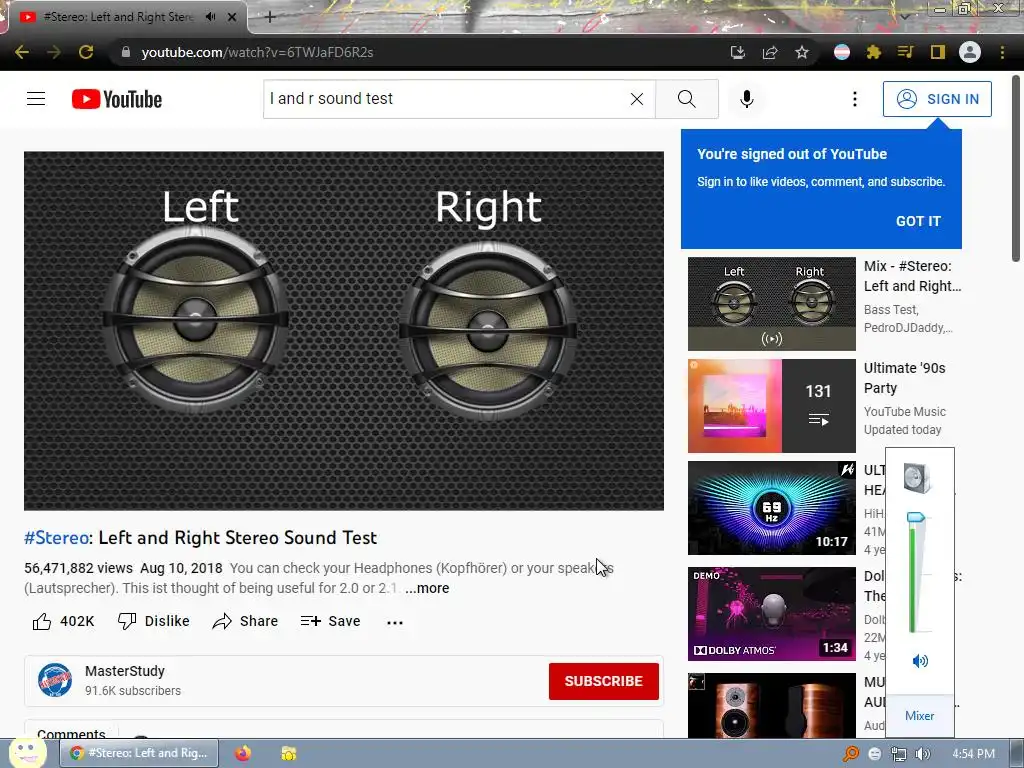The image size is (1024, 768).
Task: Open the media control toolbar icon
Action: point(905,52)
